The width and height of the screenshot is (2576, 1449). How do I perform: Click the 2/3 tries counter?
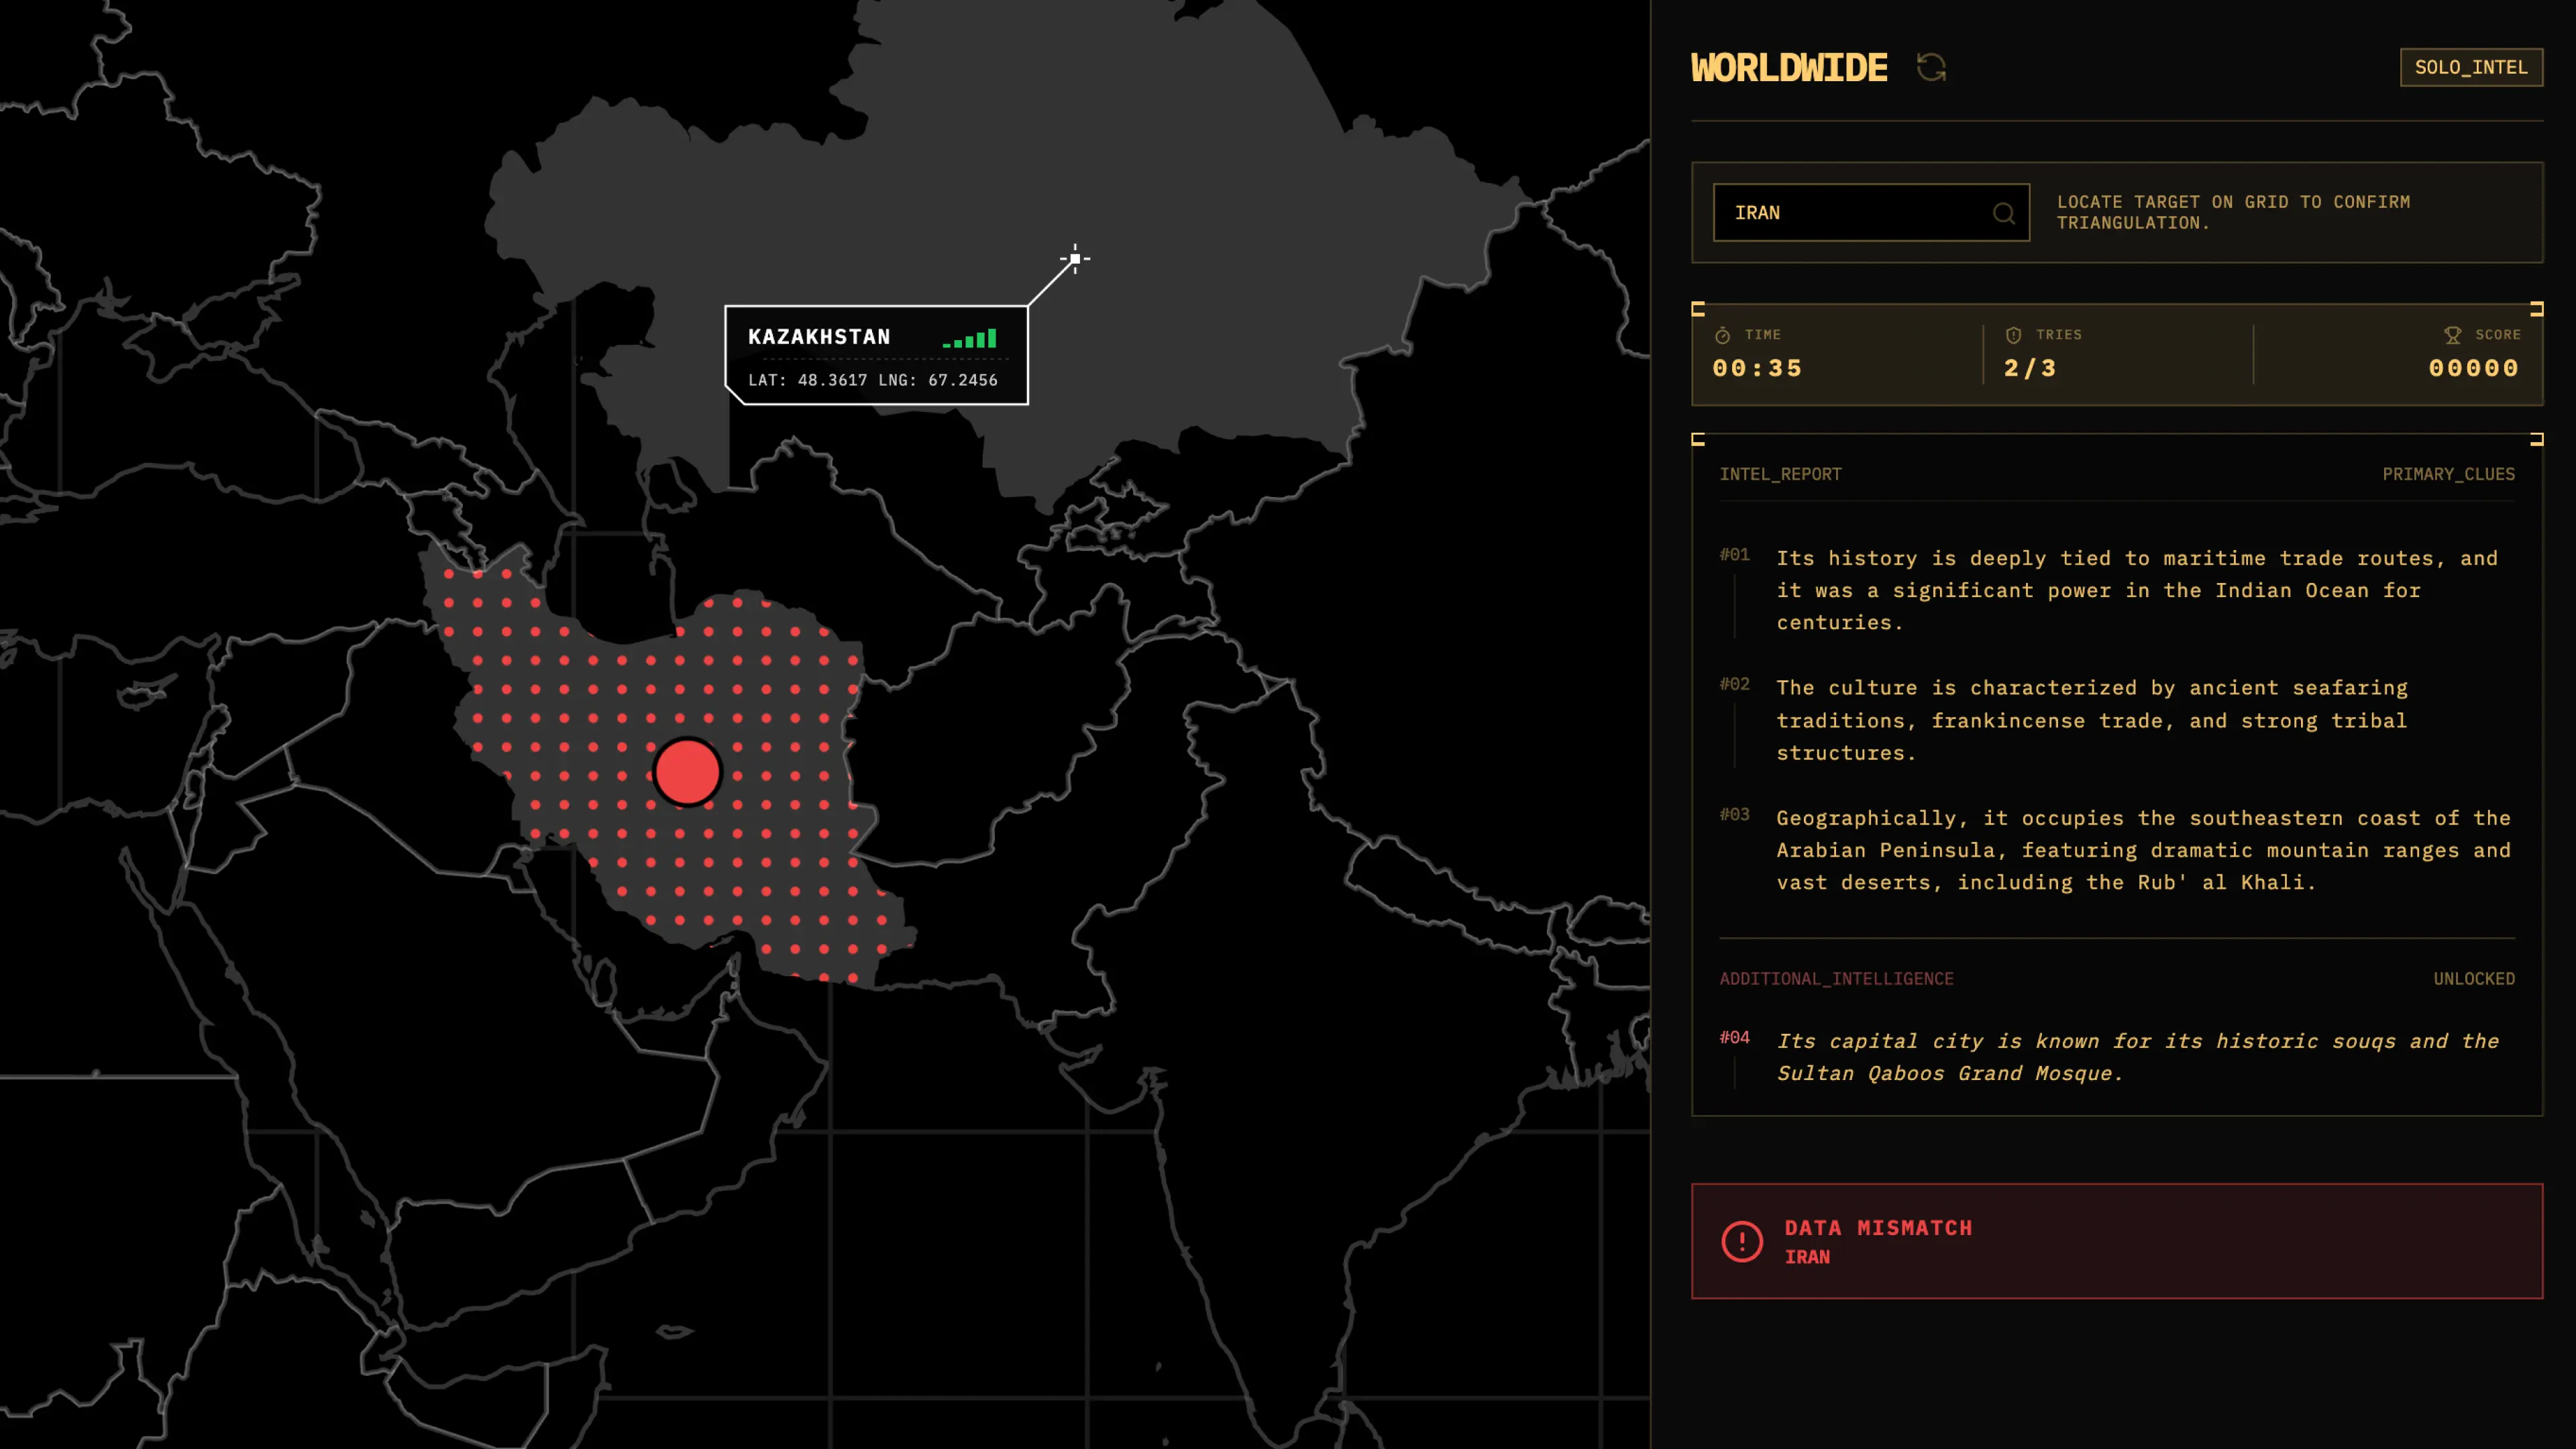(x=2029, y=368)
